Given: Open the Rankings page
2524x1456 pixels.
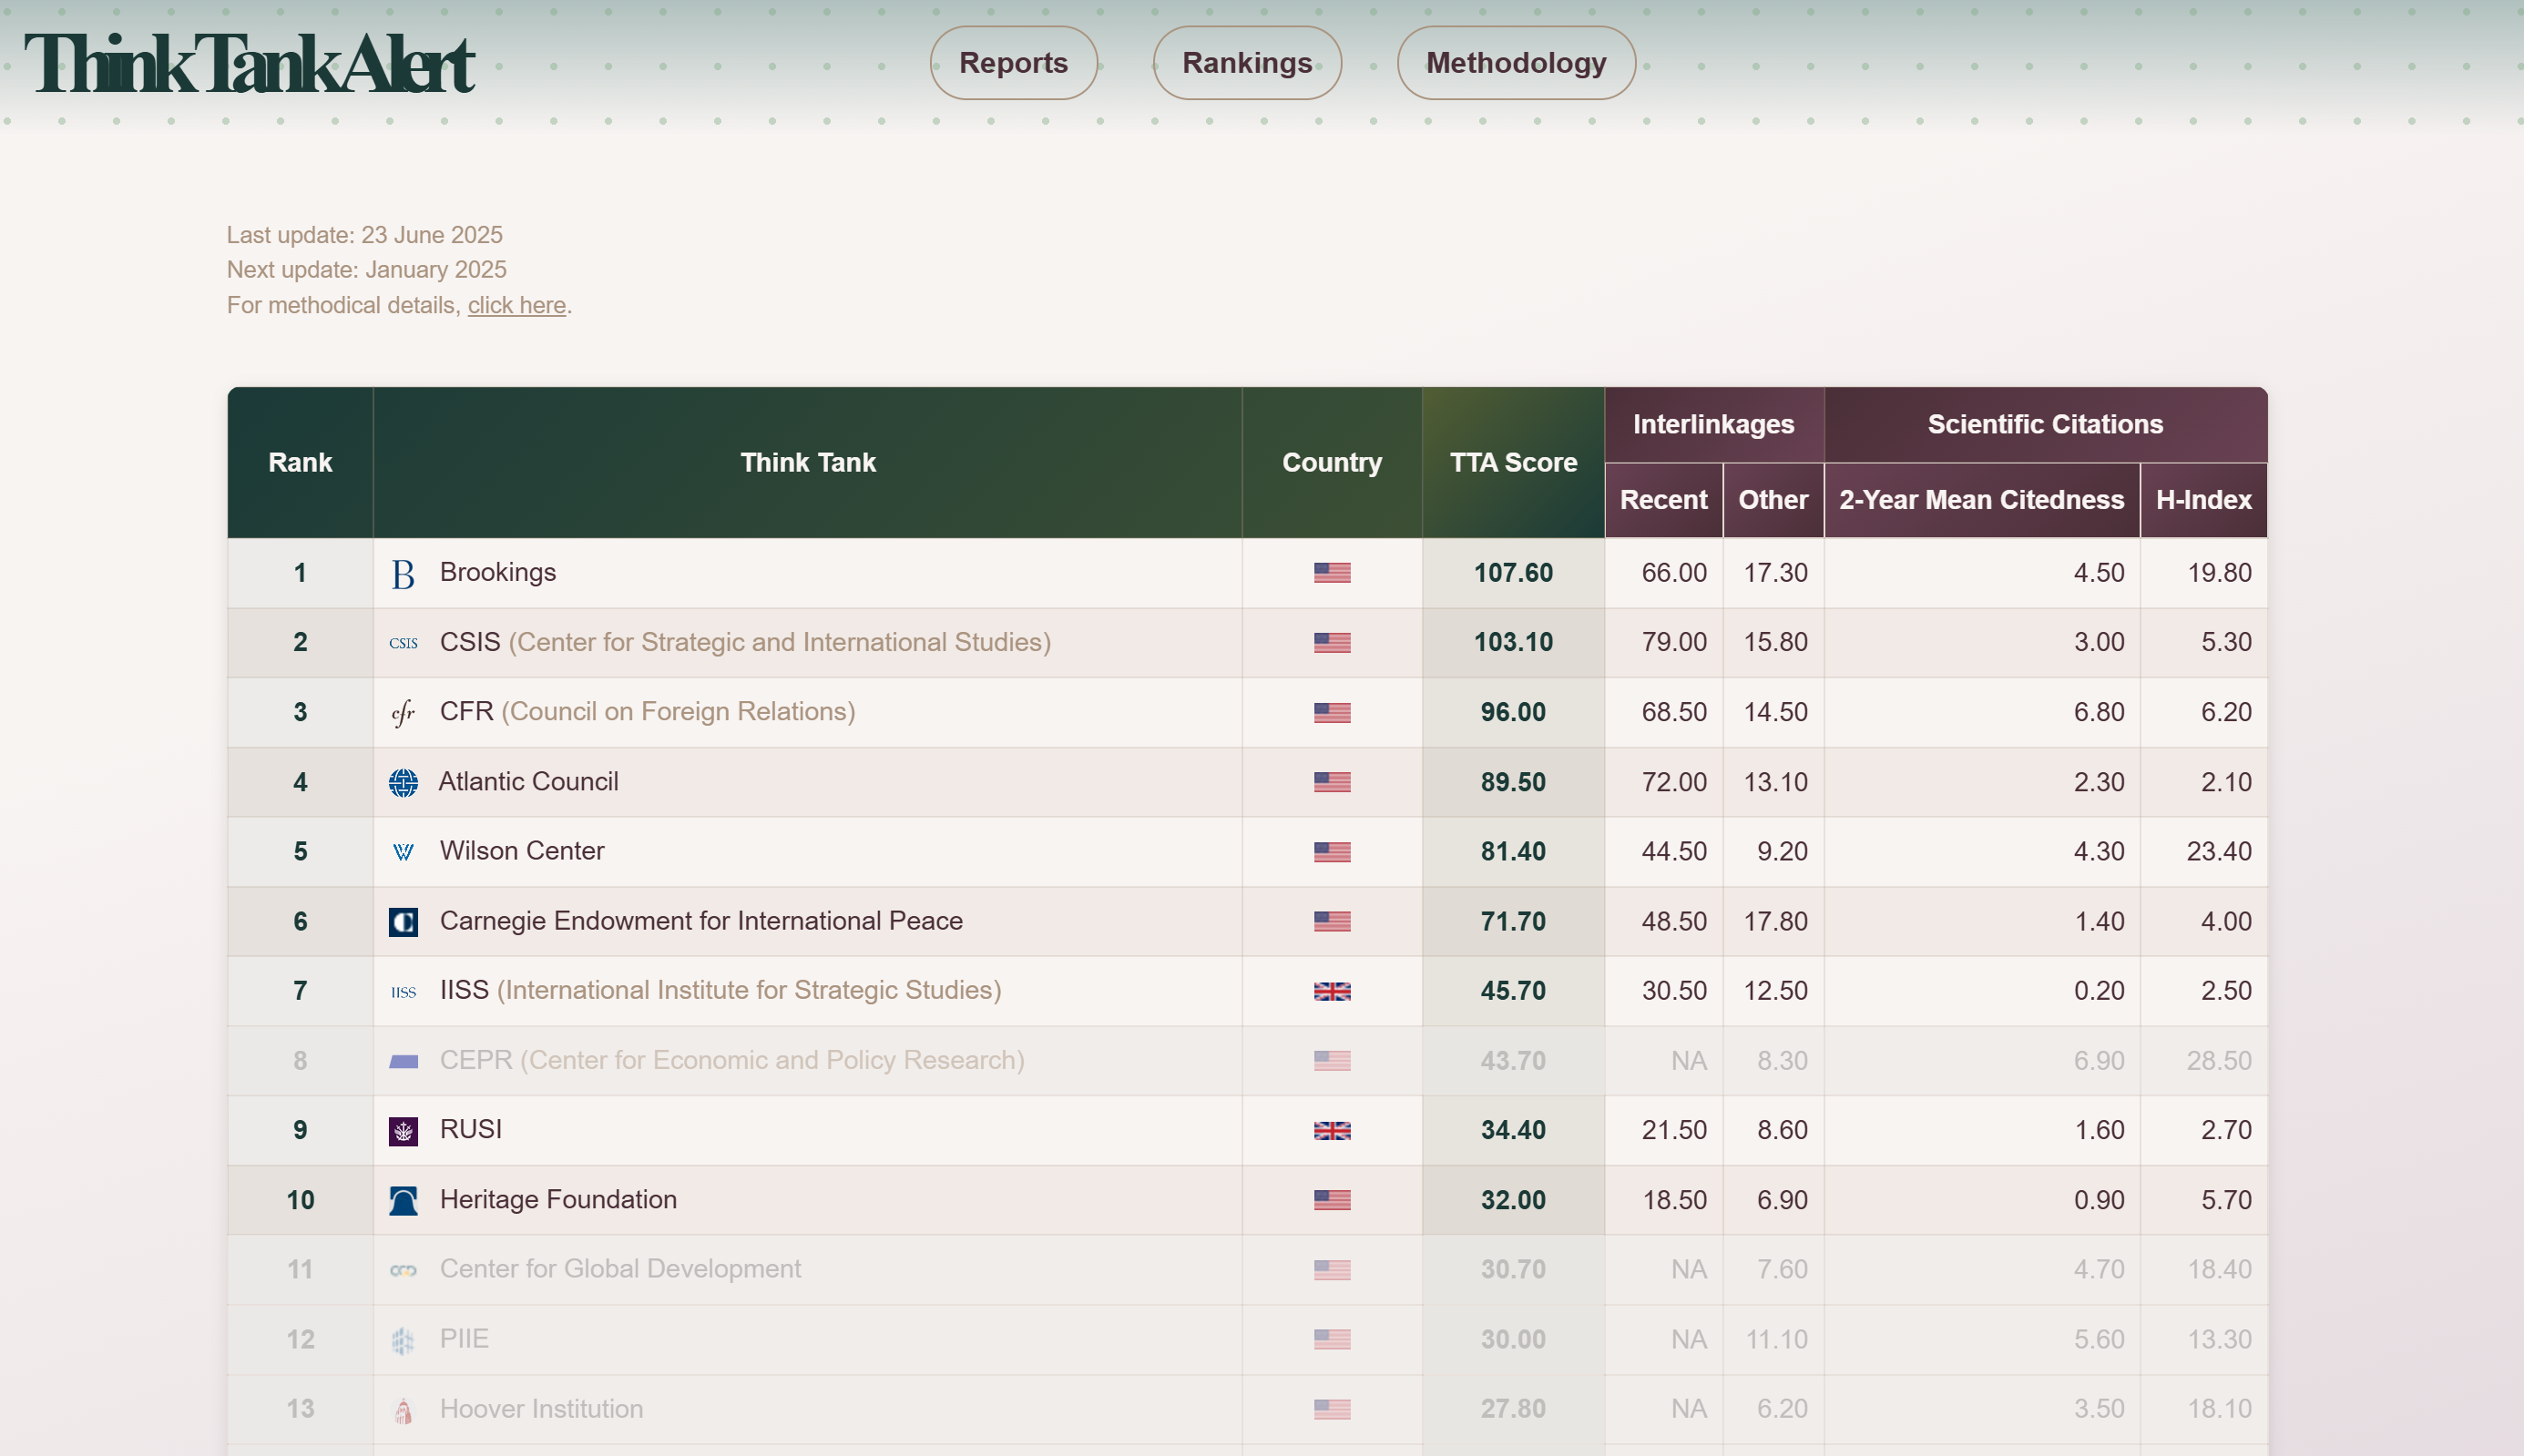Looking at the screenshot, I should coord(1246,63).
